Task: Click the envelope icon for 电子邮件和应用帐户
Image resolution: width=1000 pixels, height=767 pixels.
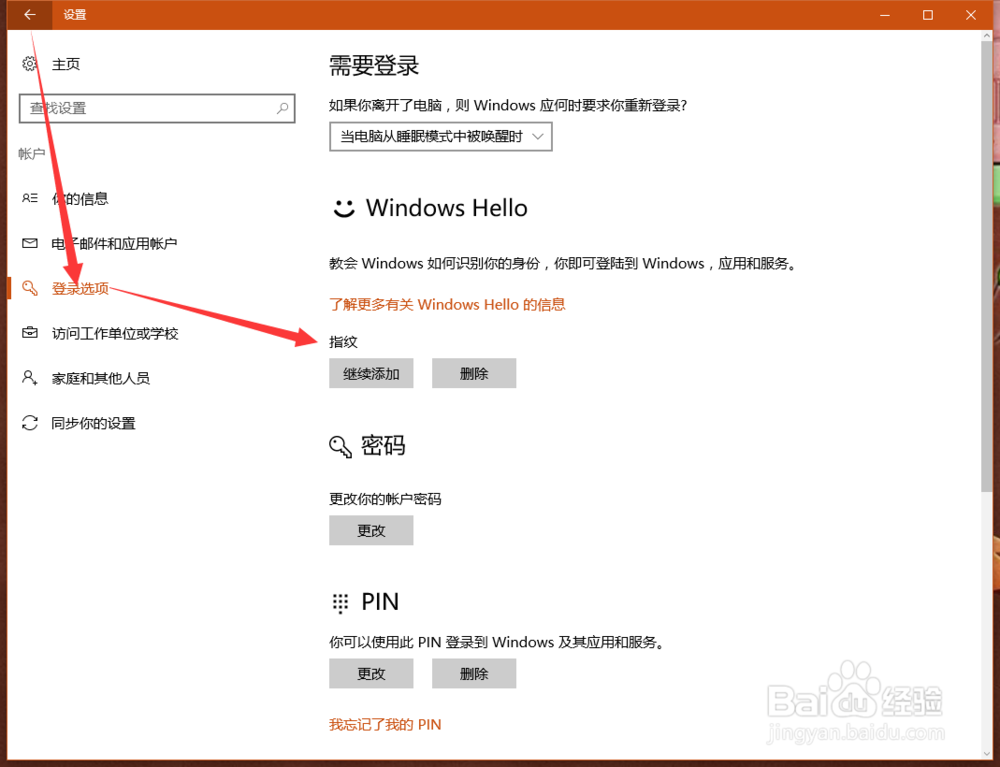Action: click(29, 244)
